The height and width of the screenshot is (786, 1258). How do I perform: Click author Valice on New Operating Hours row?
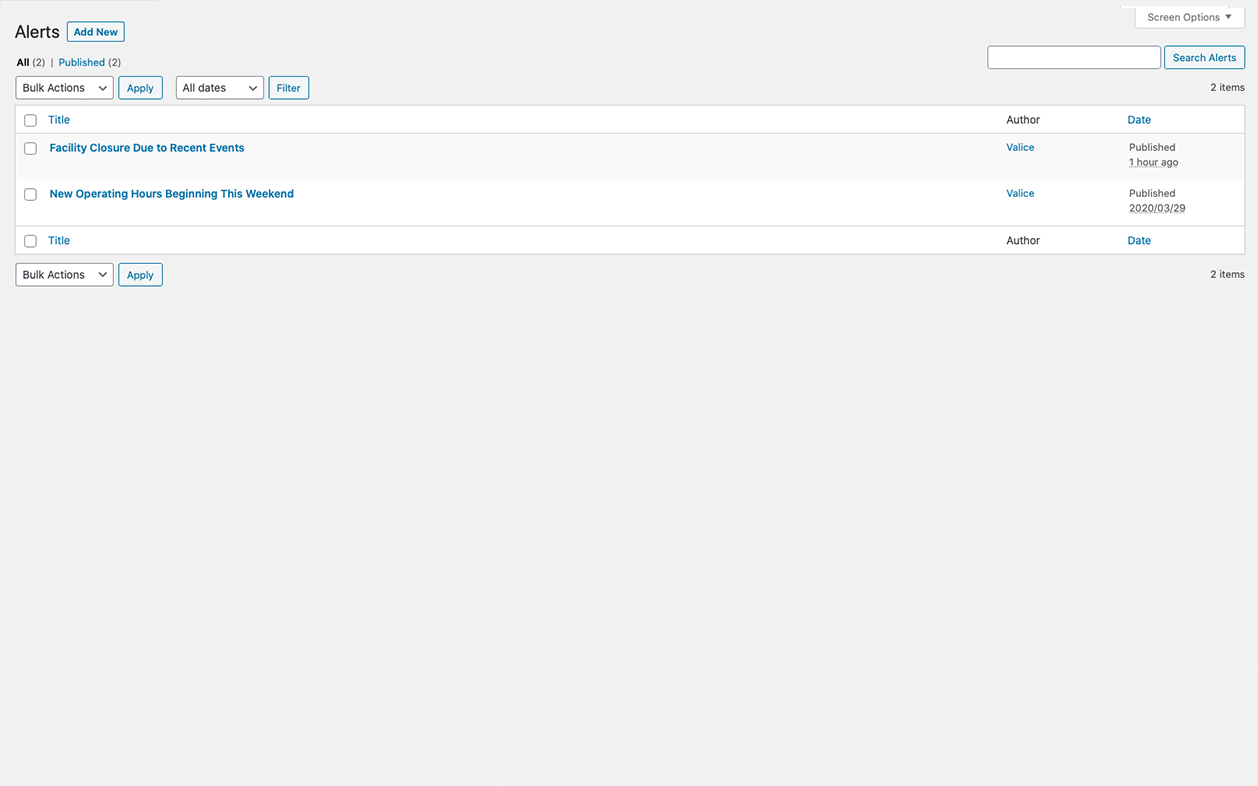[1020, 193]
